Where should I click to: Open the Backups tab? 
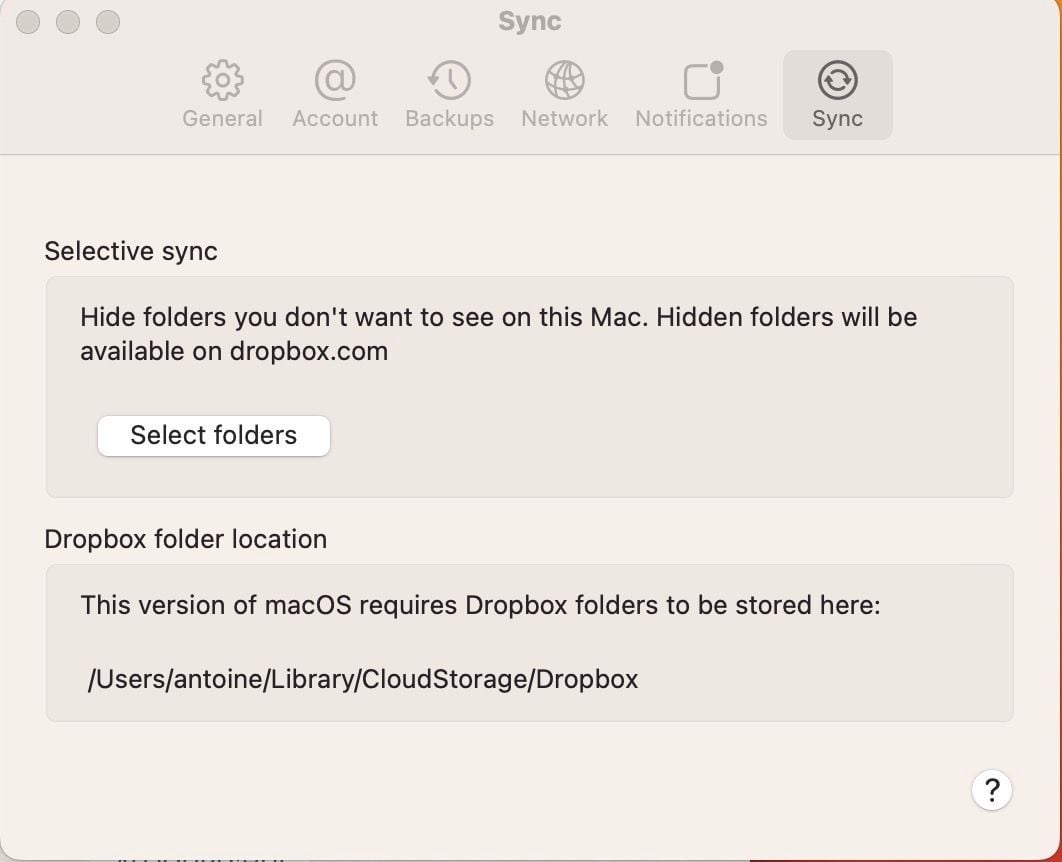point(449,95)
